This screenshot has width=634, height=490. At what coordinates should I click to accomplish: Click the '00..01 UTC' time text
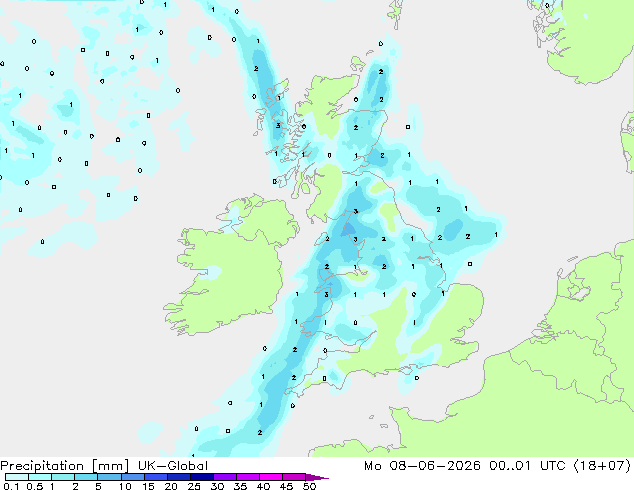[527, 466]
